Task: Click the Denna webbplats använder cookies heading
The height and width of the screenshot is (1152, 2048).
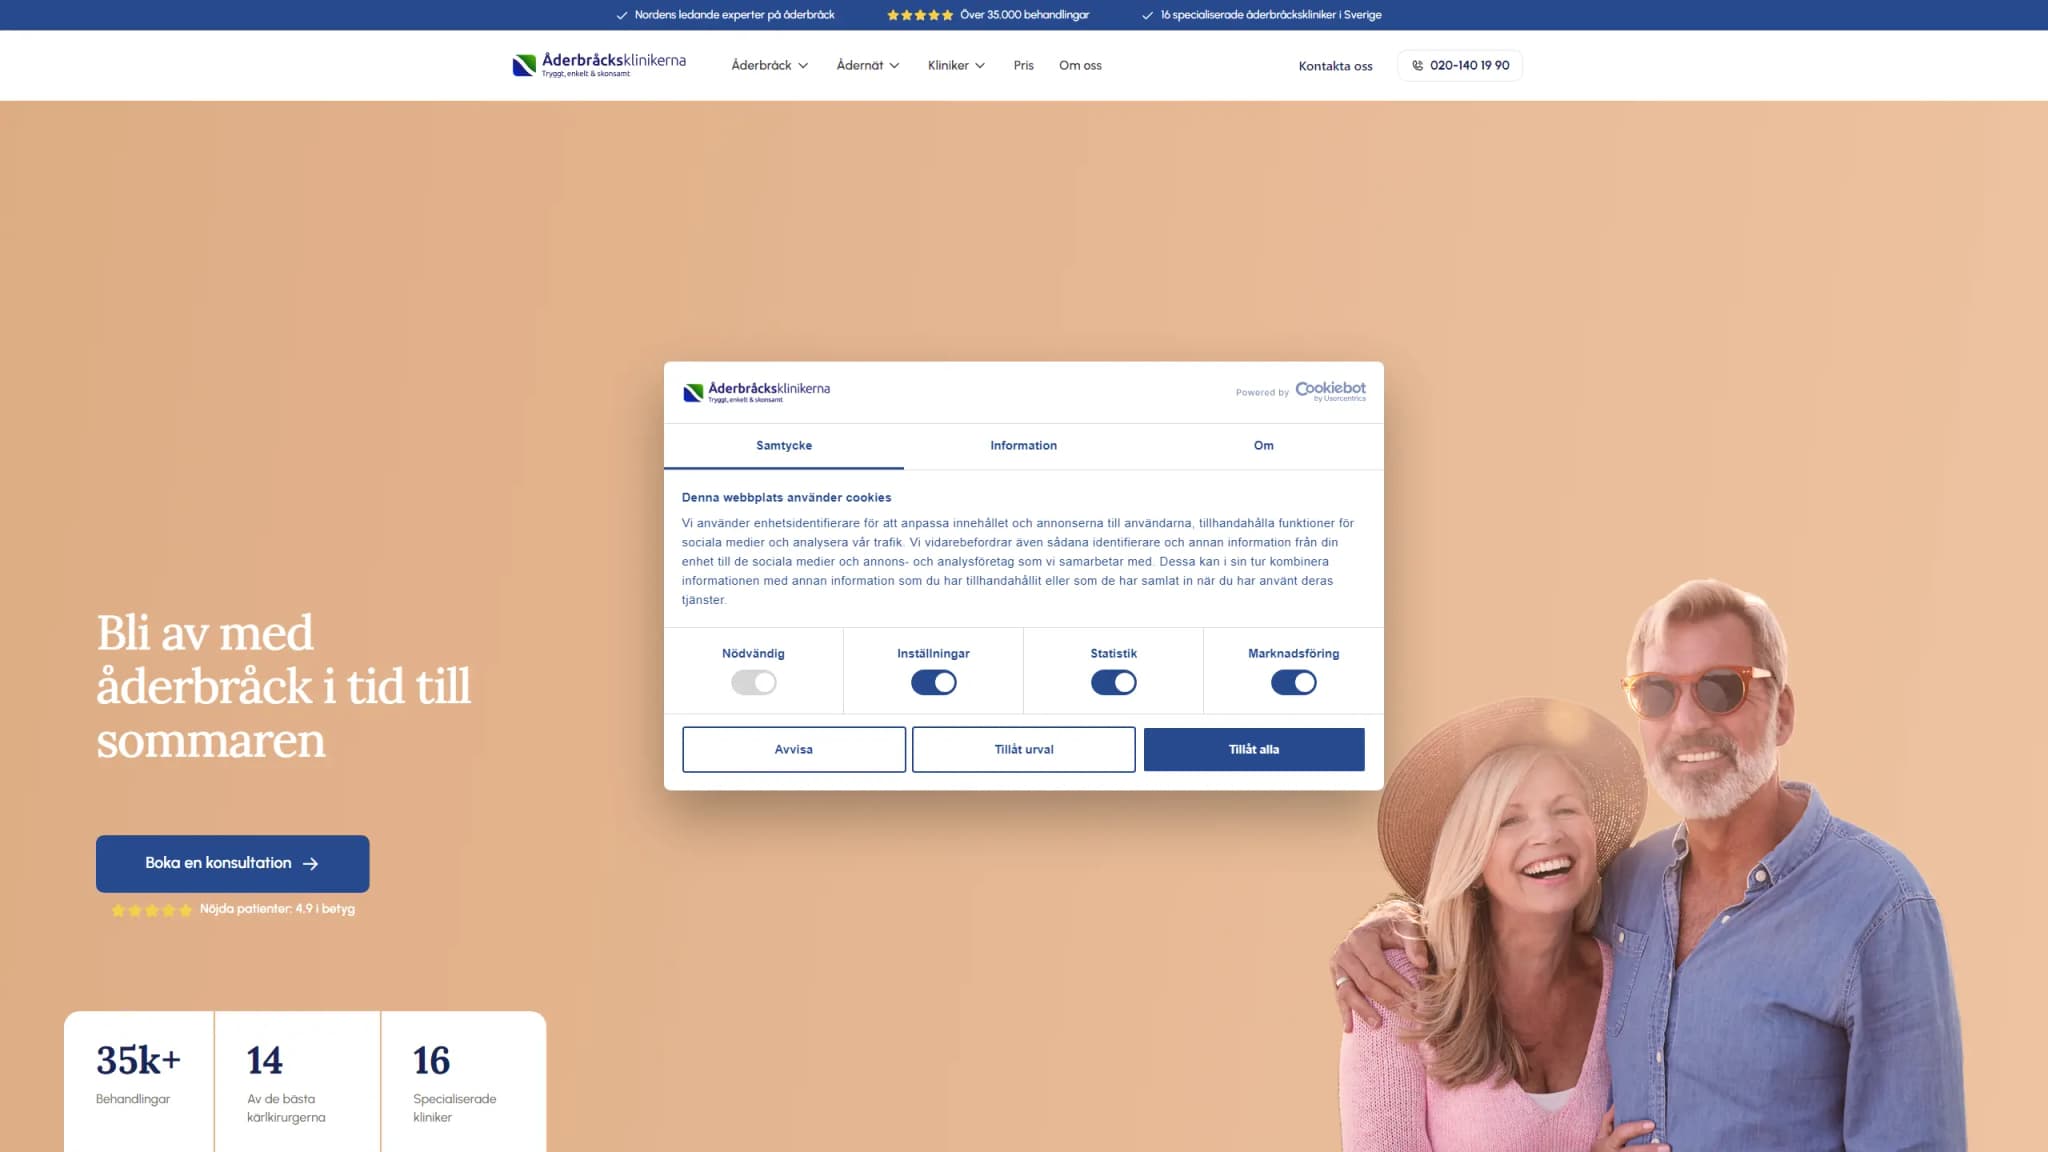Action: 786,497
